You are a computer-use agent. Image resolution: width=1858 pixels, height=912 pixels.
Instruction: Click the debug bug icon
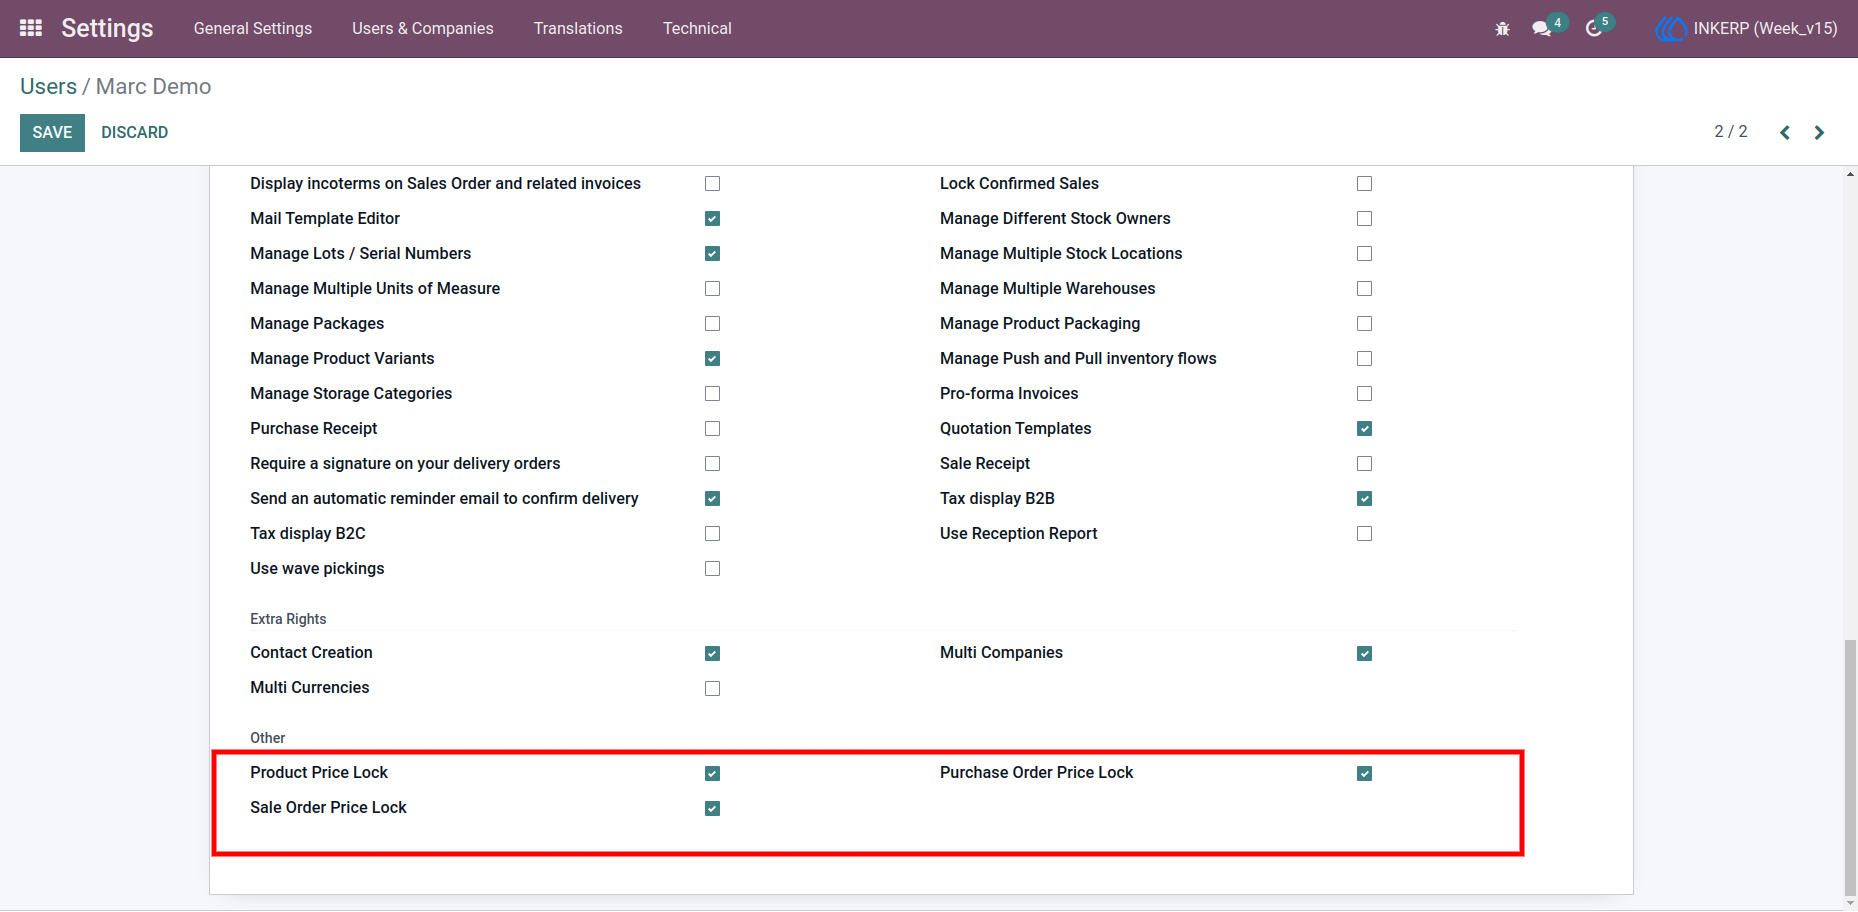[x=1502, y=29]
